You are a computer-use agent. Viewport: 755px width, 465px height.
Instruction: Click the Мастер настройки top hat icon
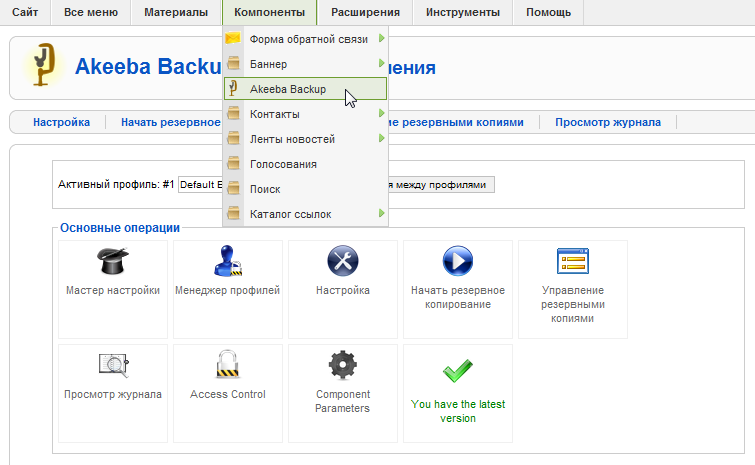(113, 261)
